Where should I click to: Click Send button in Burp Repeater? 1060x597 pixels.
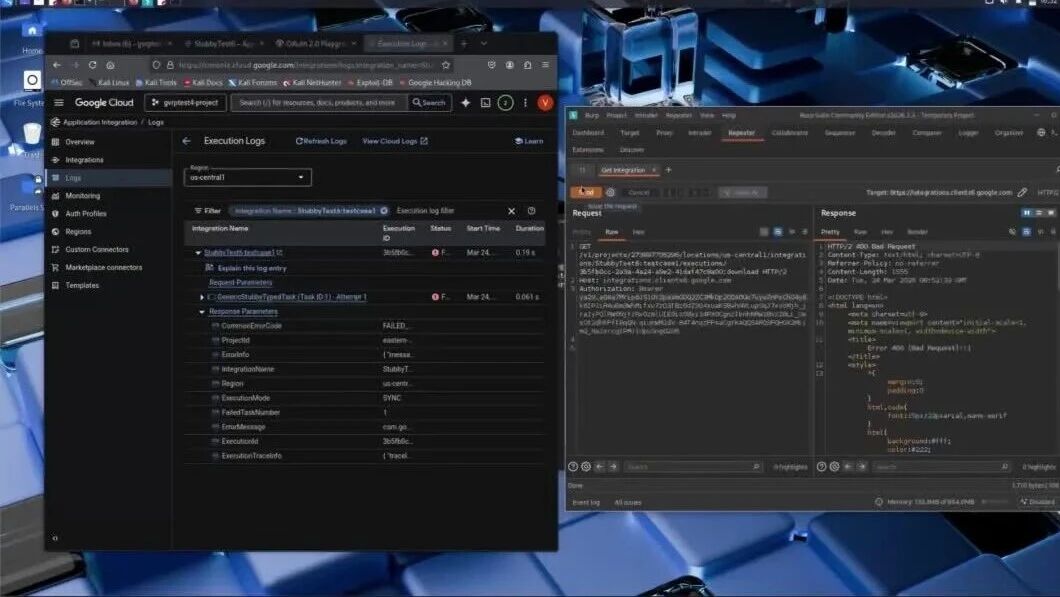[x=585, y=193]
